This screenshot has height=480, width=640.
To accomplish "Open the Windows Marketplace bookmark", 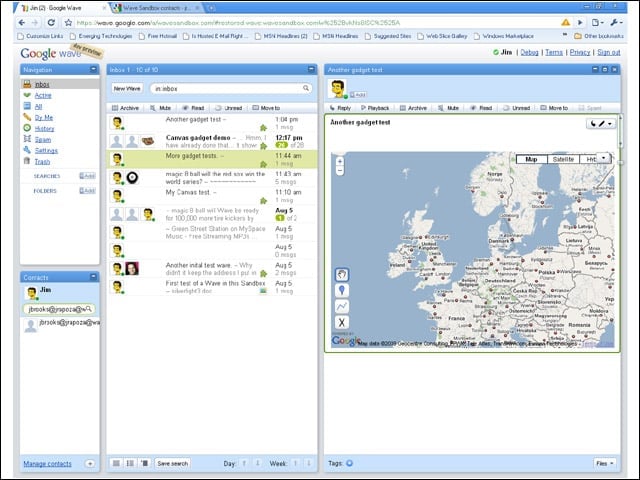I will [x=504, y=36].
